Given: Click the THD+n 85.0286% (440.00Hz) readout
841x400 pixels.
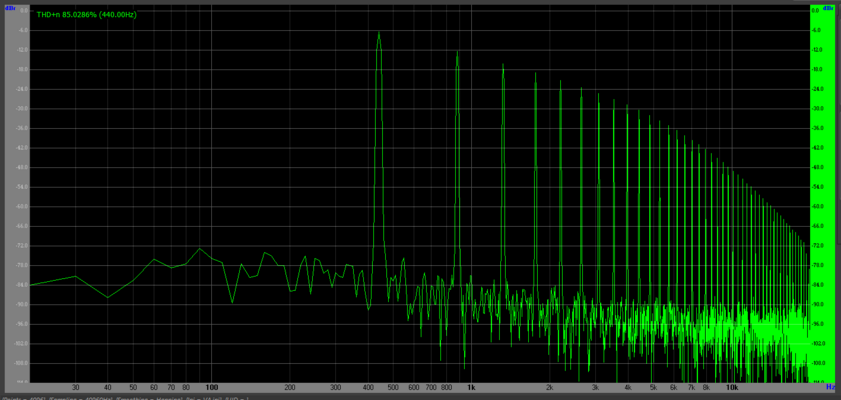Looking at the screenshot, I should click(86, 15).
